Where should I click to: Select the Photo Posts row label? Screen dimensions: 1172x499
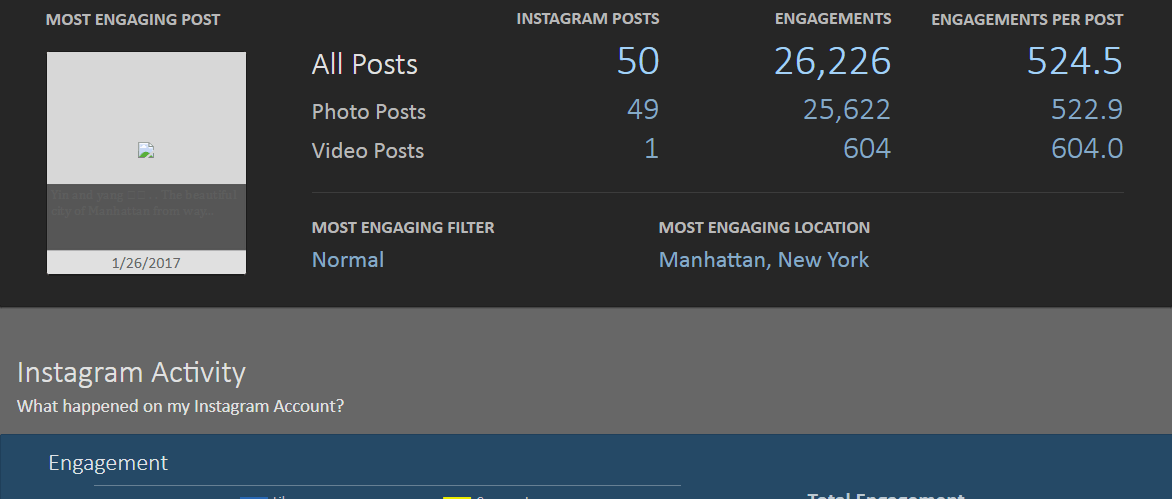coord(369,112)
